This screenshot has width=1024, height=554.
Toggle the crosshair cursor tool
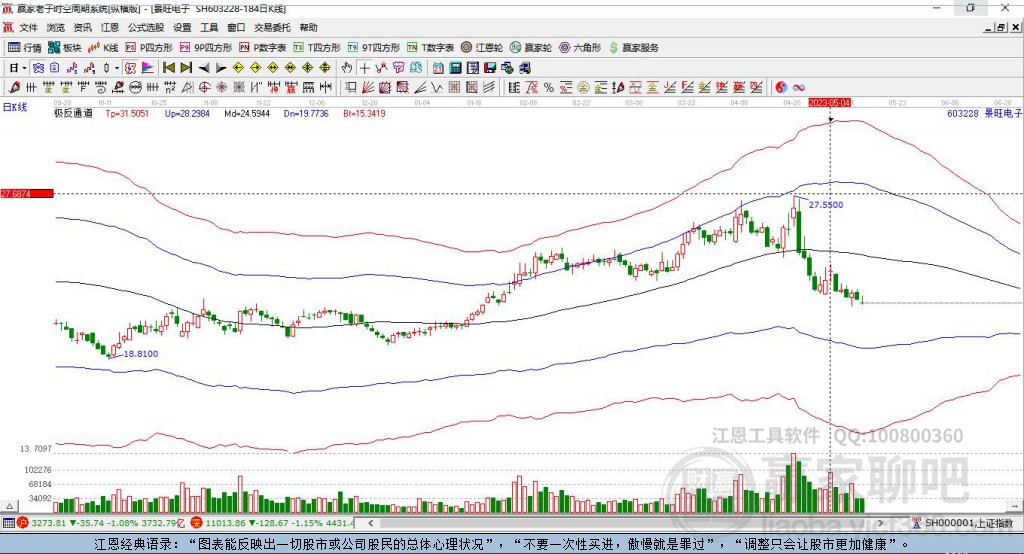364,68
